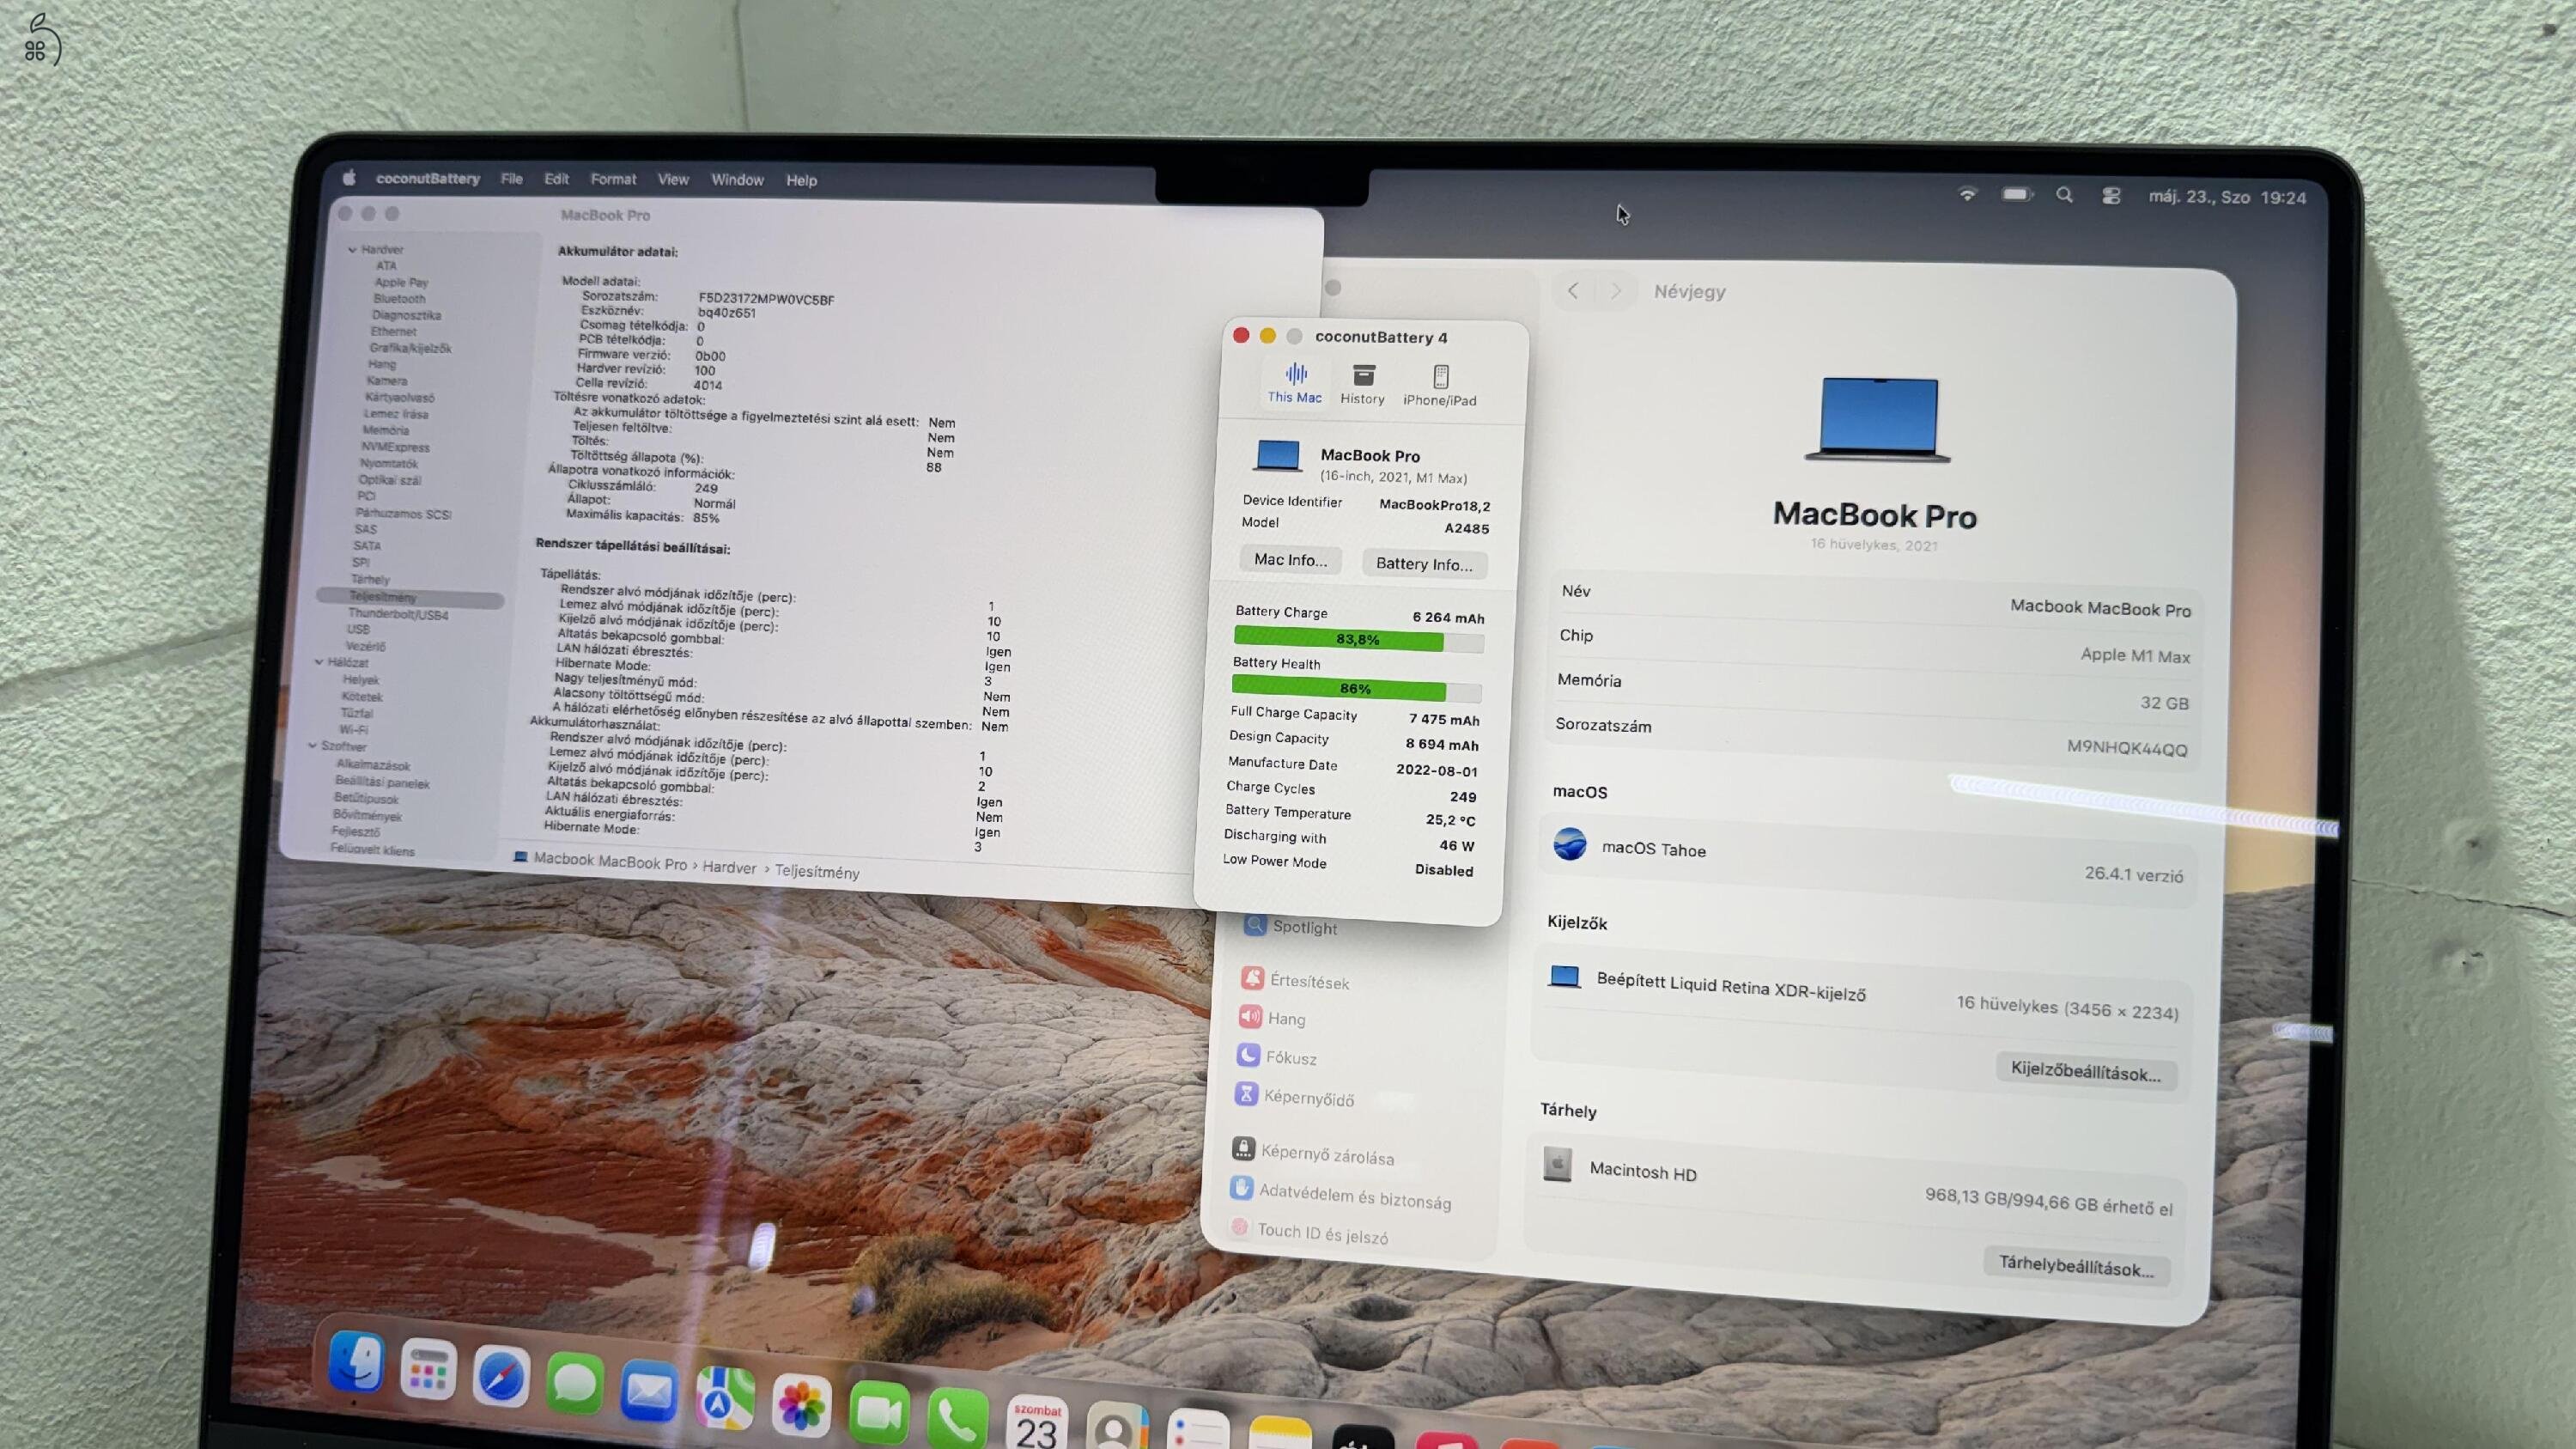Click the Tárhelybeállítások... button
The width and height of the screenshot is (2576, 1449).
pyautogui.click(x=2076, y=1266)
